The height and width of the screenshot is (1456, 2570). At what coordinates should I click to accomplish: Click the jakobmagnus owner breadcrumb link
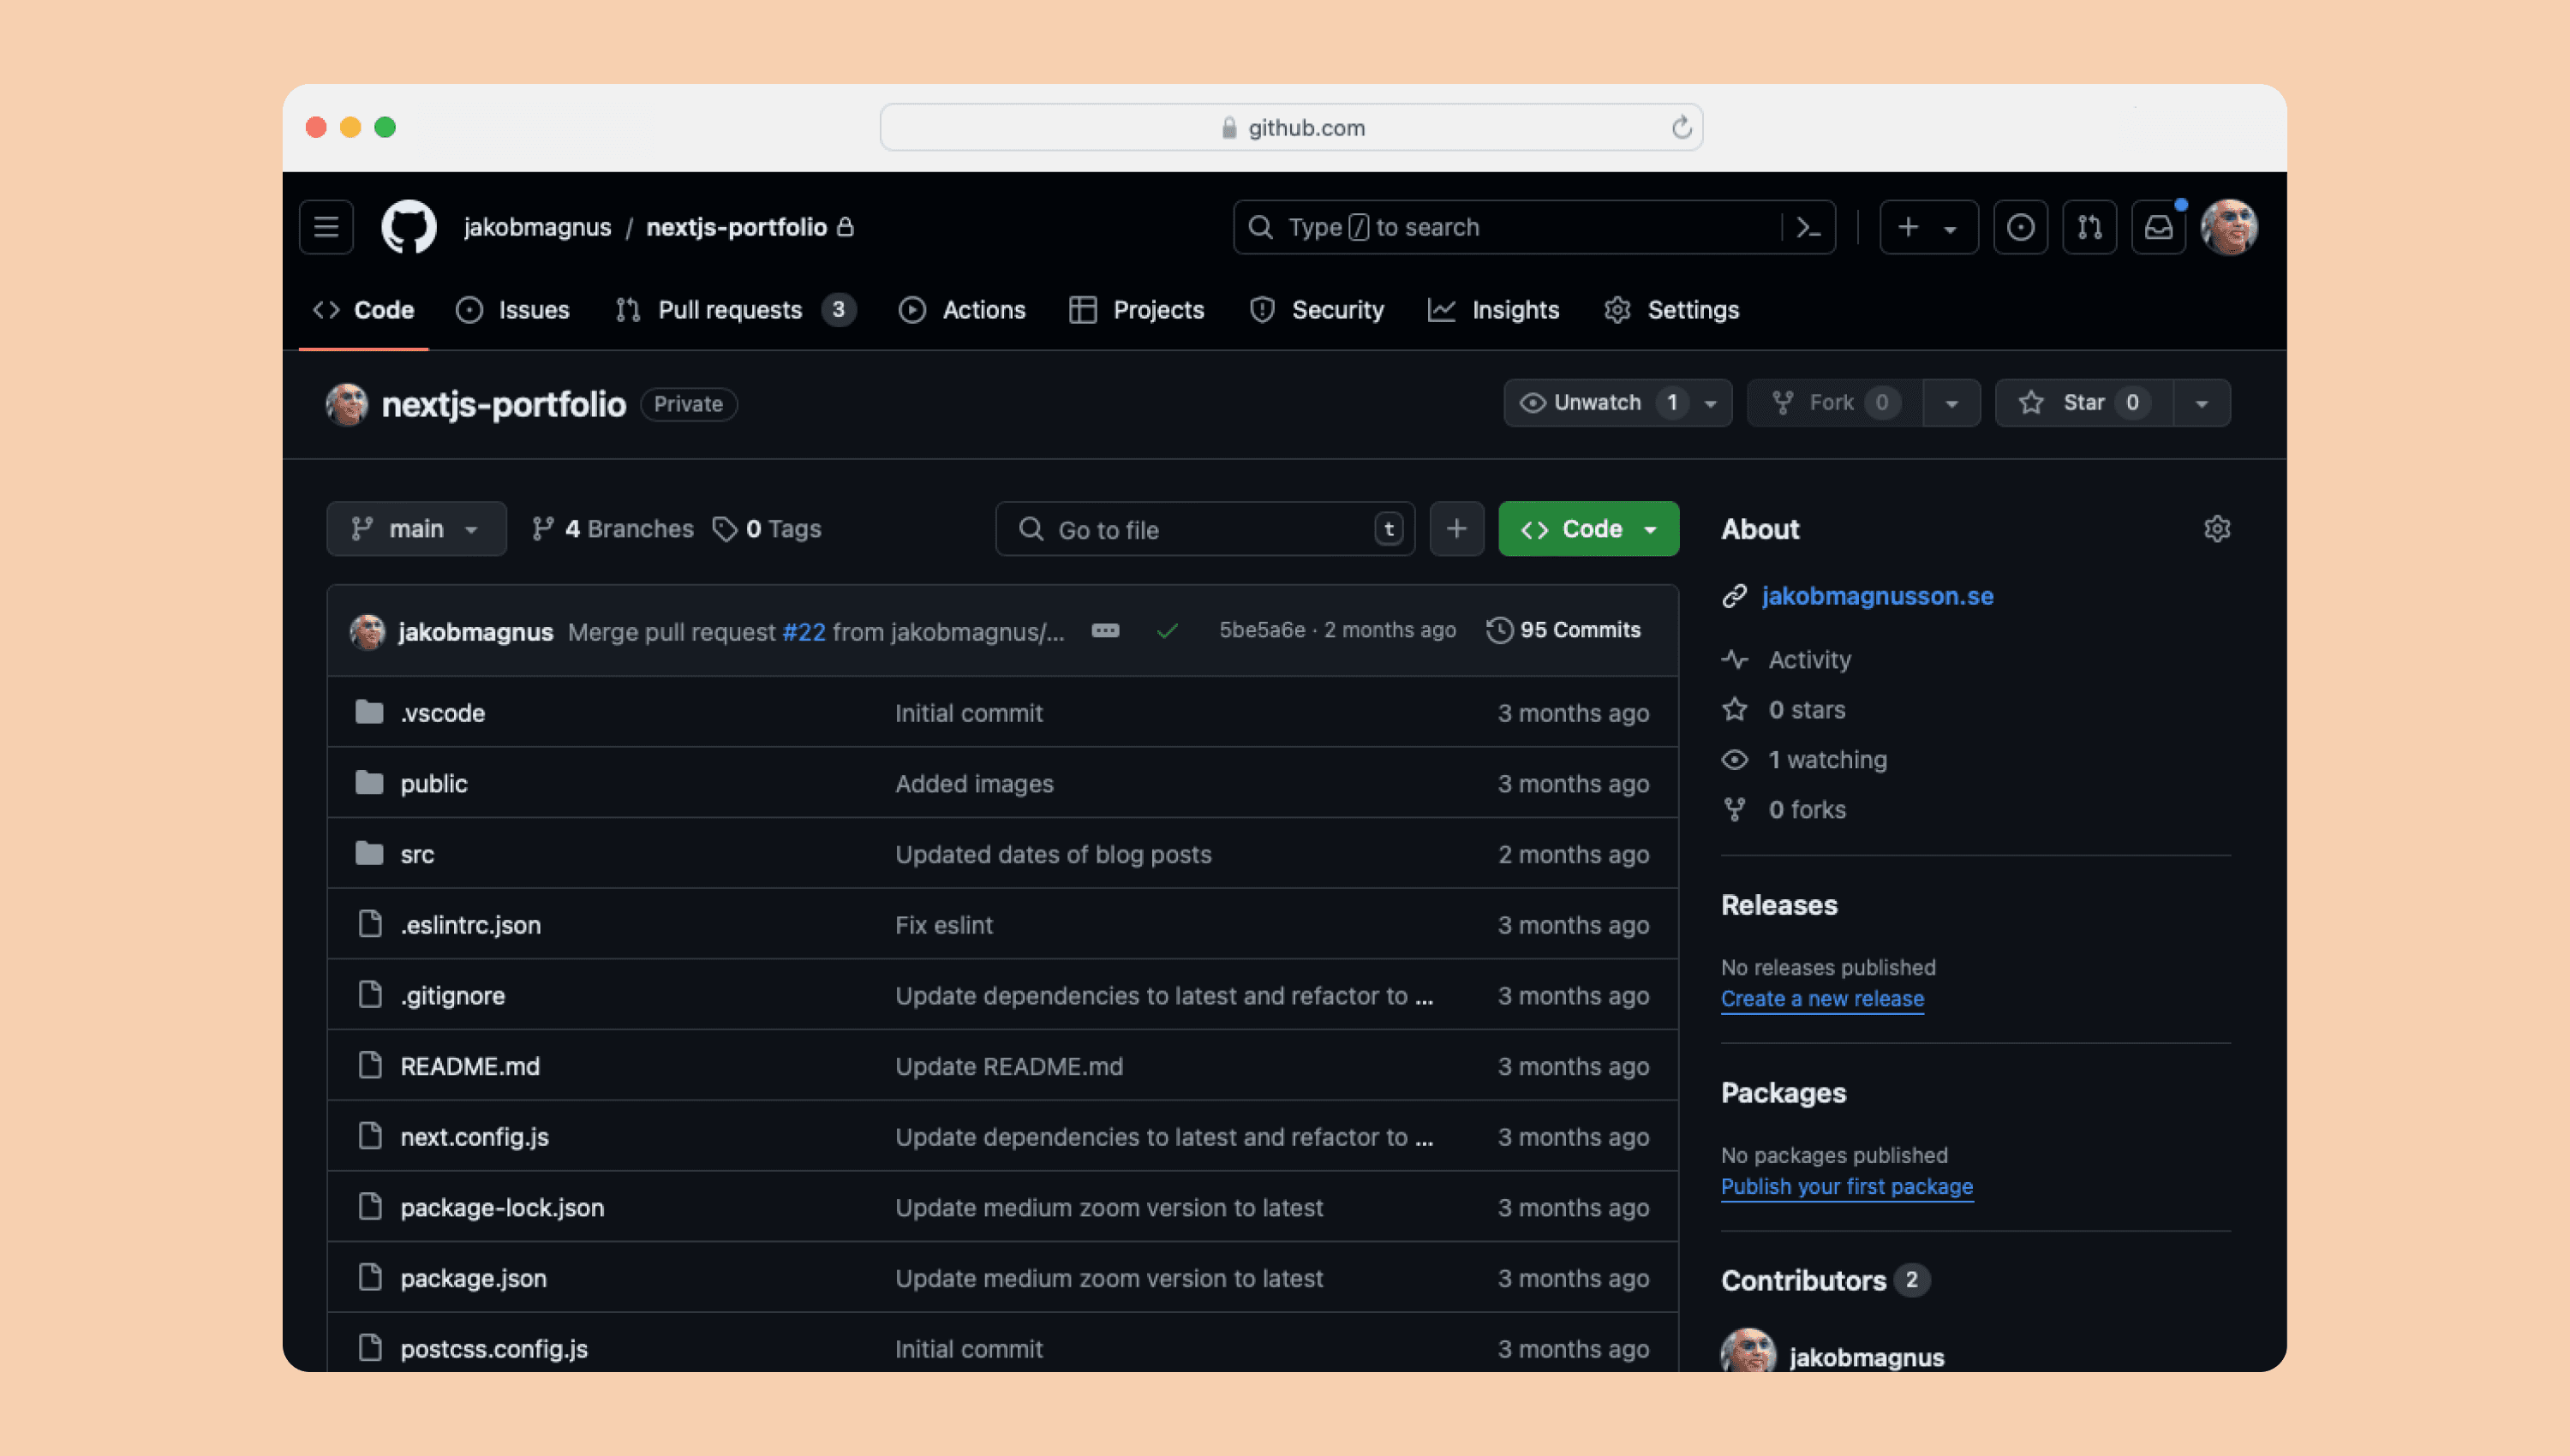coord(537,227)
